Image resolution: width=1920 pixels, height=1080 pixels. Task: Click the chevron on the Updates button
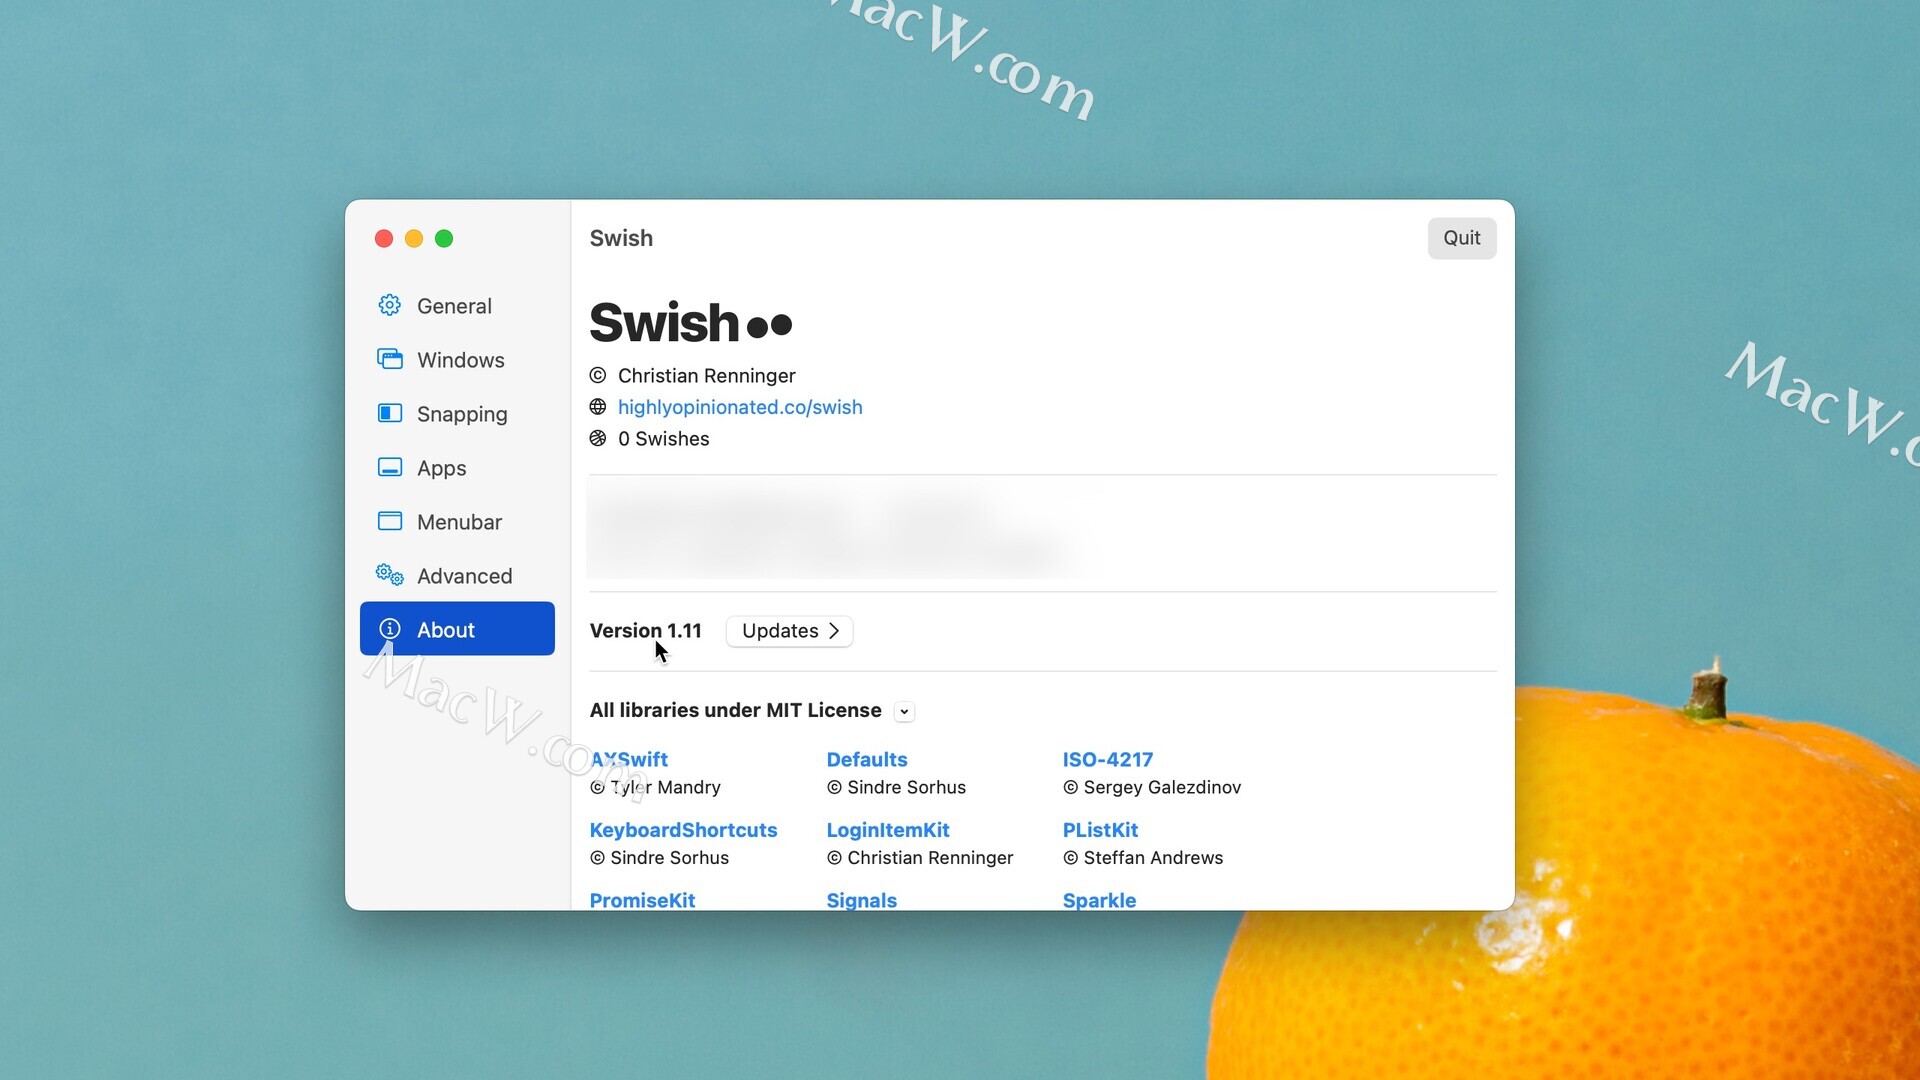(834, 631)
